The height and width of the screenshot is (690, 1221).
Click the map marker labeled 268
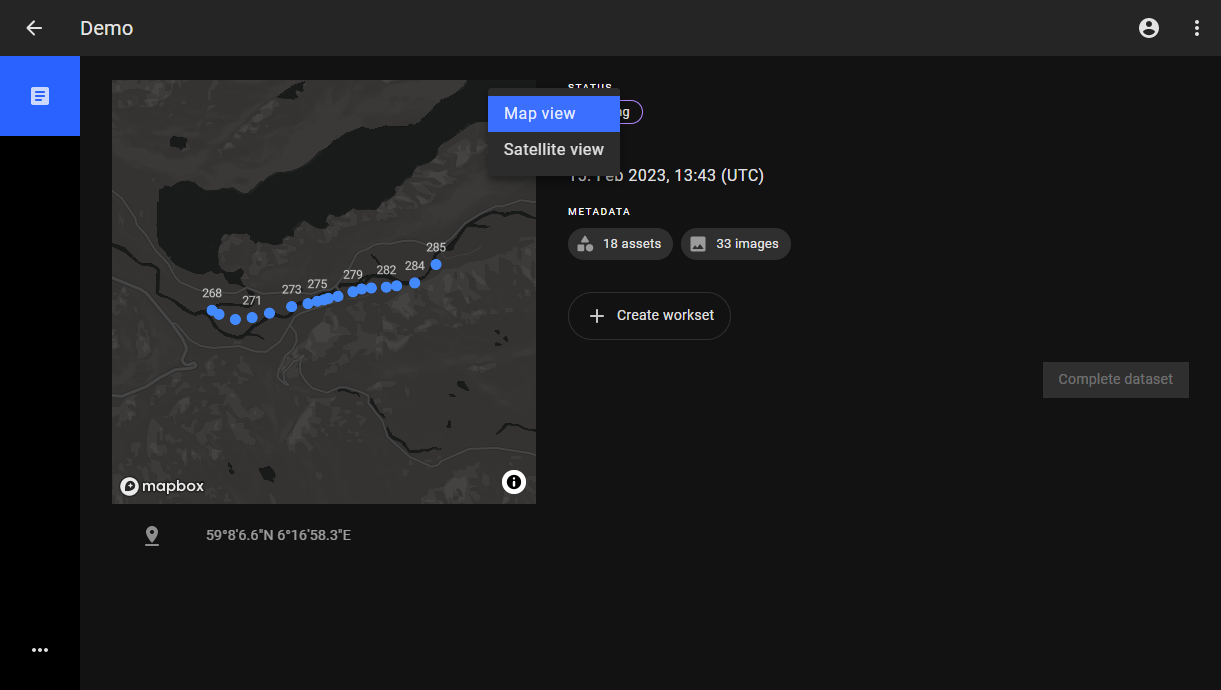pos(212,311)
